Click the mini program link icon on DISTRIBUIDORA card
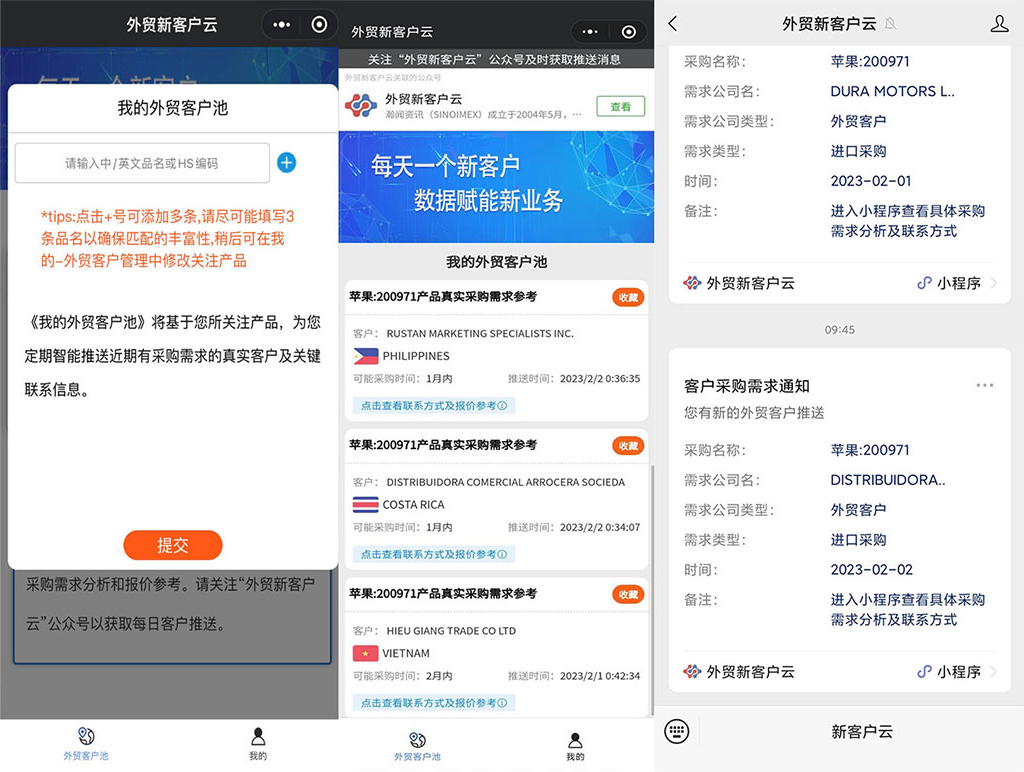The width and height of the screenshot is (1024, 772). [x=924, y=671]
